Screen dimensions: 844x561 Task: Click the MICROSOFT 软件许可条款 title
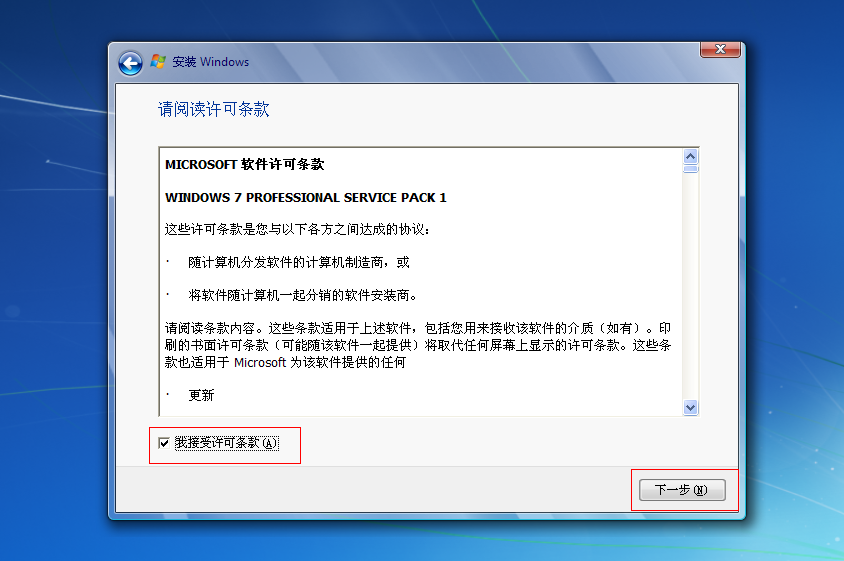click(244, 164)
